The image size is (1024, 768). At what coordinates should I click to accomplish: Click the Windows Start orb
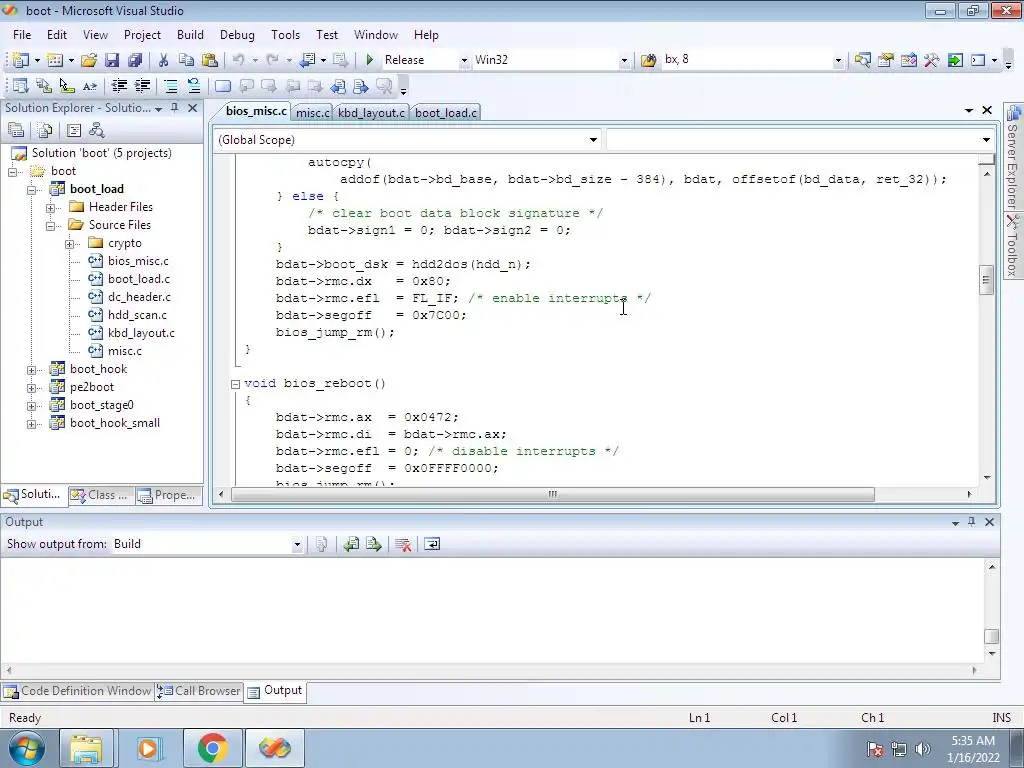(x=26, y=748)
